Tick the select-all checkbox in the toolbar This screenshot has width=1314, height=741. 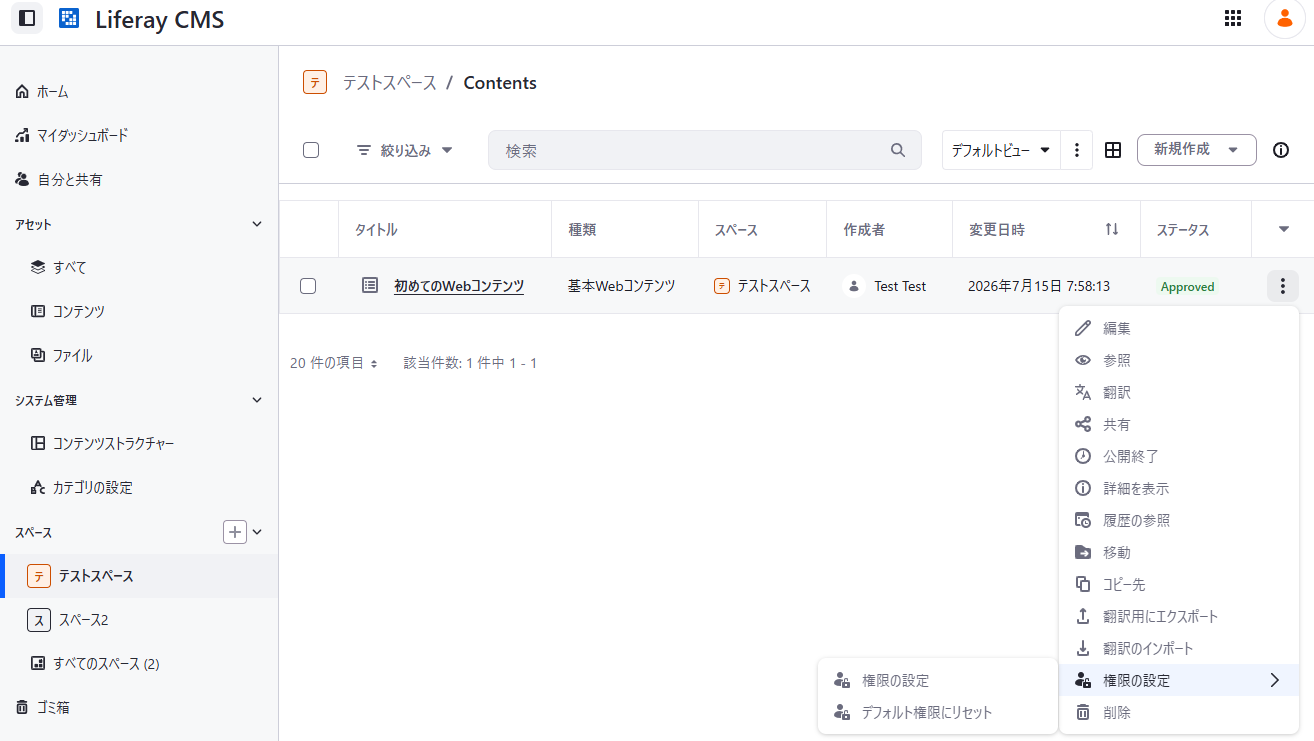[311, 150]
